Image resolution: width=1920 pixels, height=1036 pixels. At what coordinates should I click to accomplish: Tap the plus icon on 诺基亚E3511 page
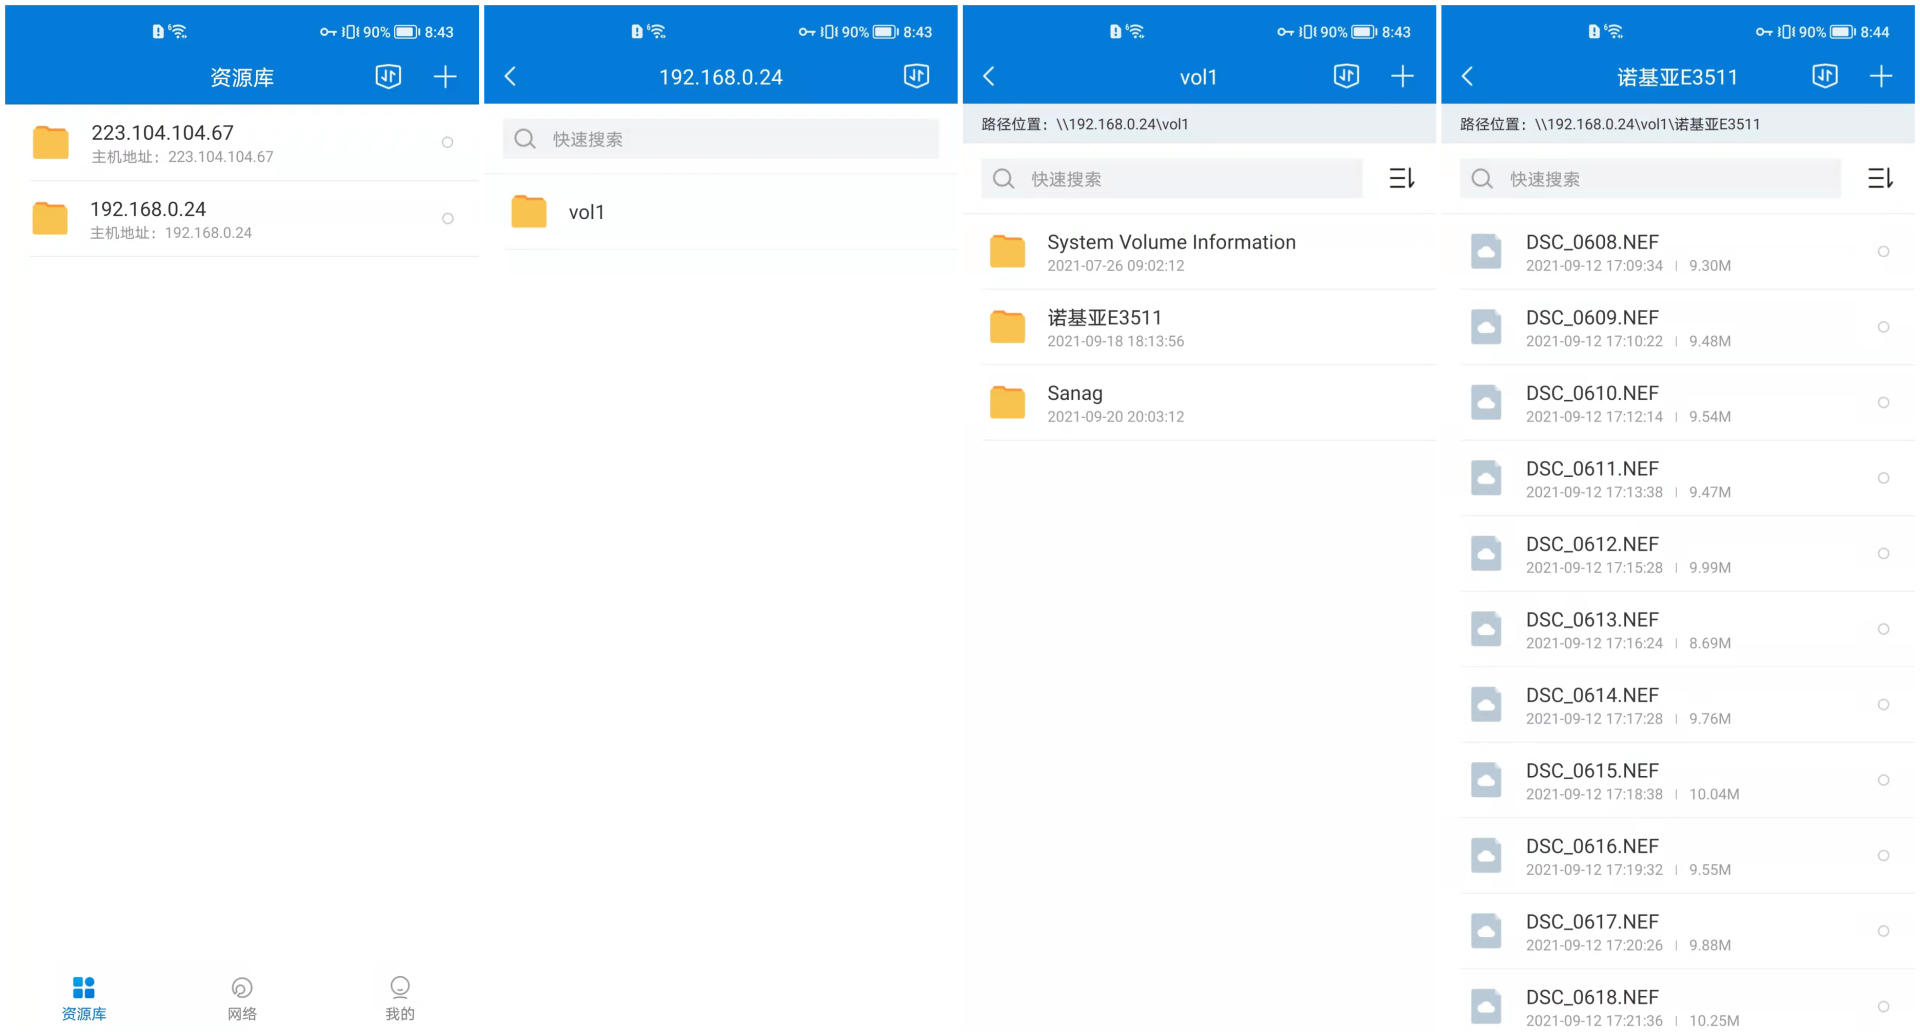[x=1882, y=76]
